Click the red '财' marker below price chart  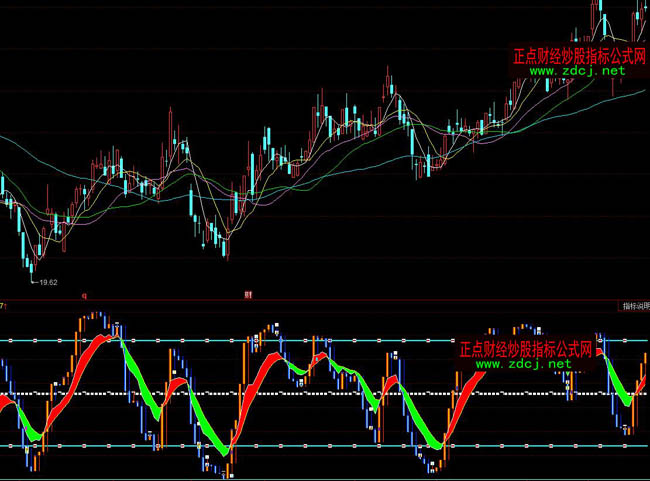point(246,295)
